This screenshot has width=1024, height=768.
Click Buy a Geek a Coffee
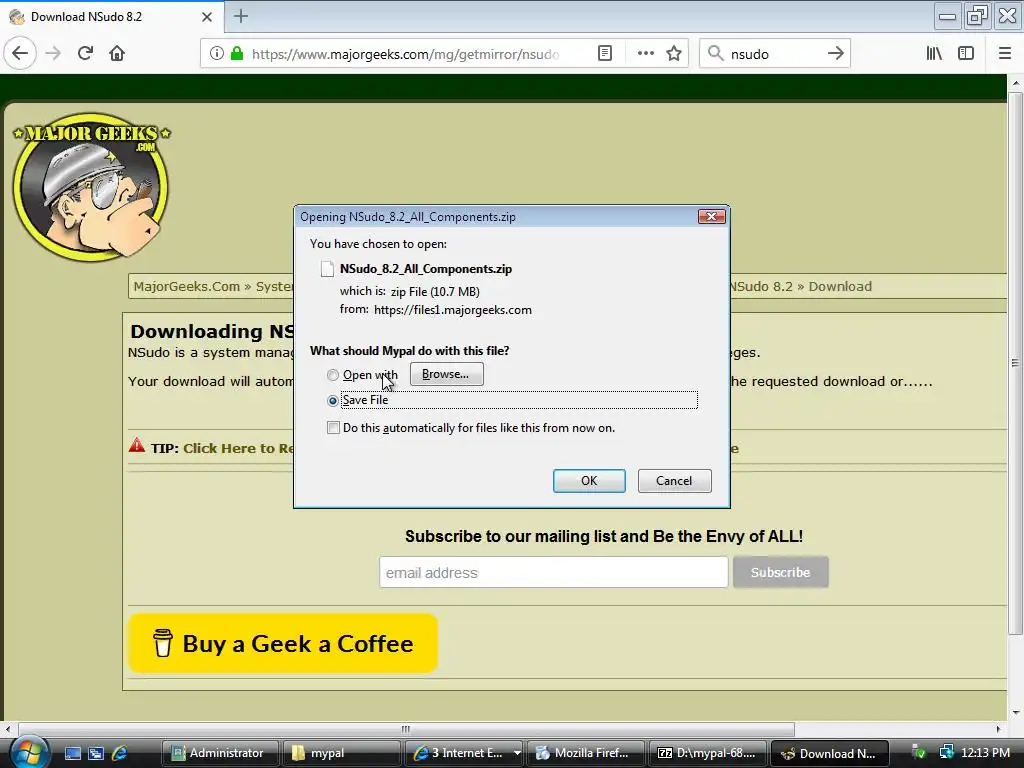283,643
